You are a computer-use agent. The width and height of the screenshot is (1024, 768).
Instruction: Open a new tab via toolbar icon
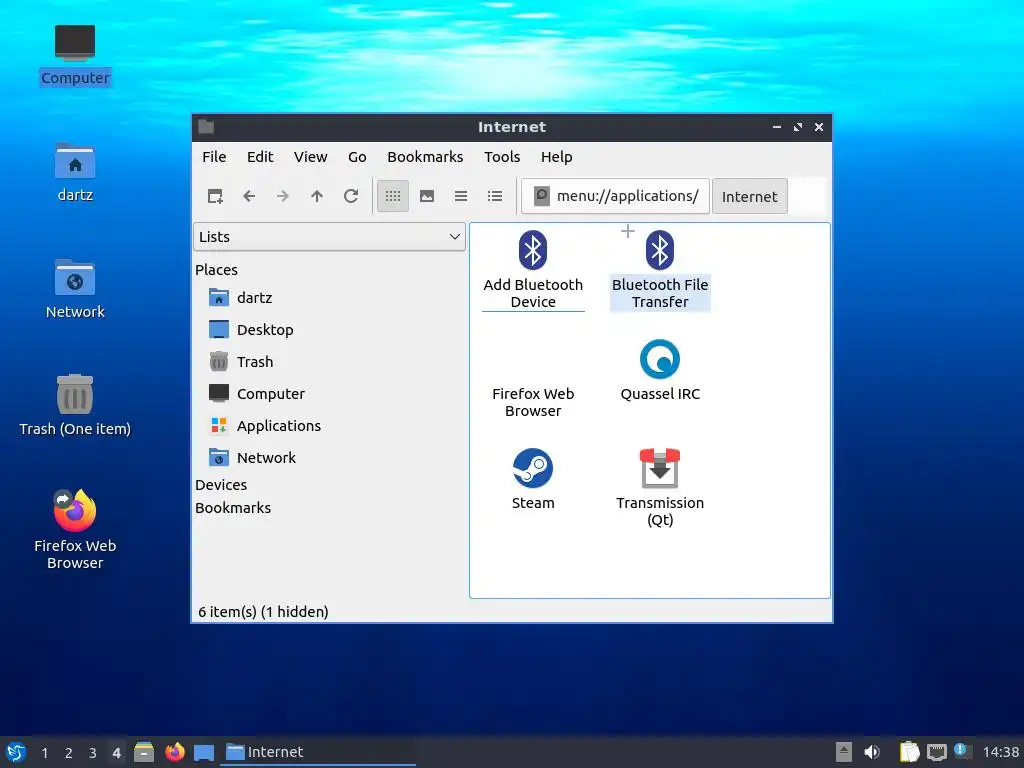pyautogui.click(x=215, y=196)
